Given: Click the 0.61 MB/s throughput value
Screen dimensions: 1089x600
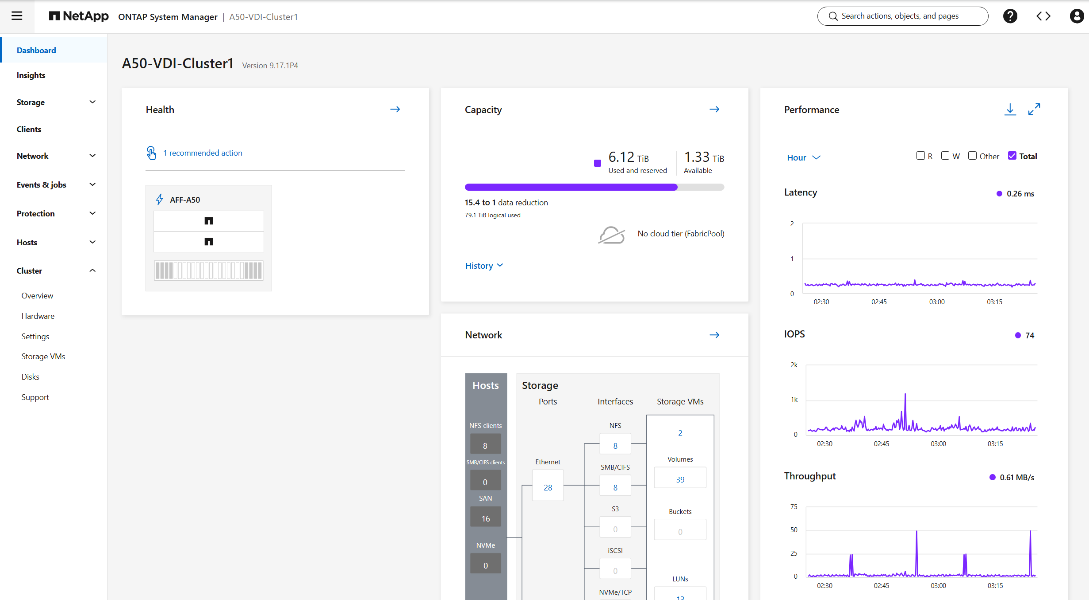Looking at the screenshot, I should [1017, 477].
